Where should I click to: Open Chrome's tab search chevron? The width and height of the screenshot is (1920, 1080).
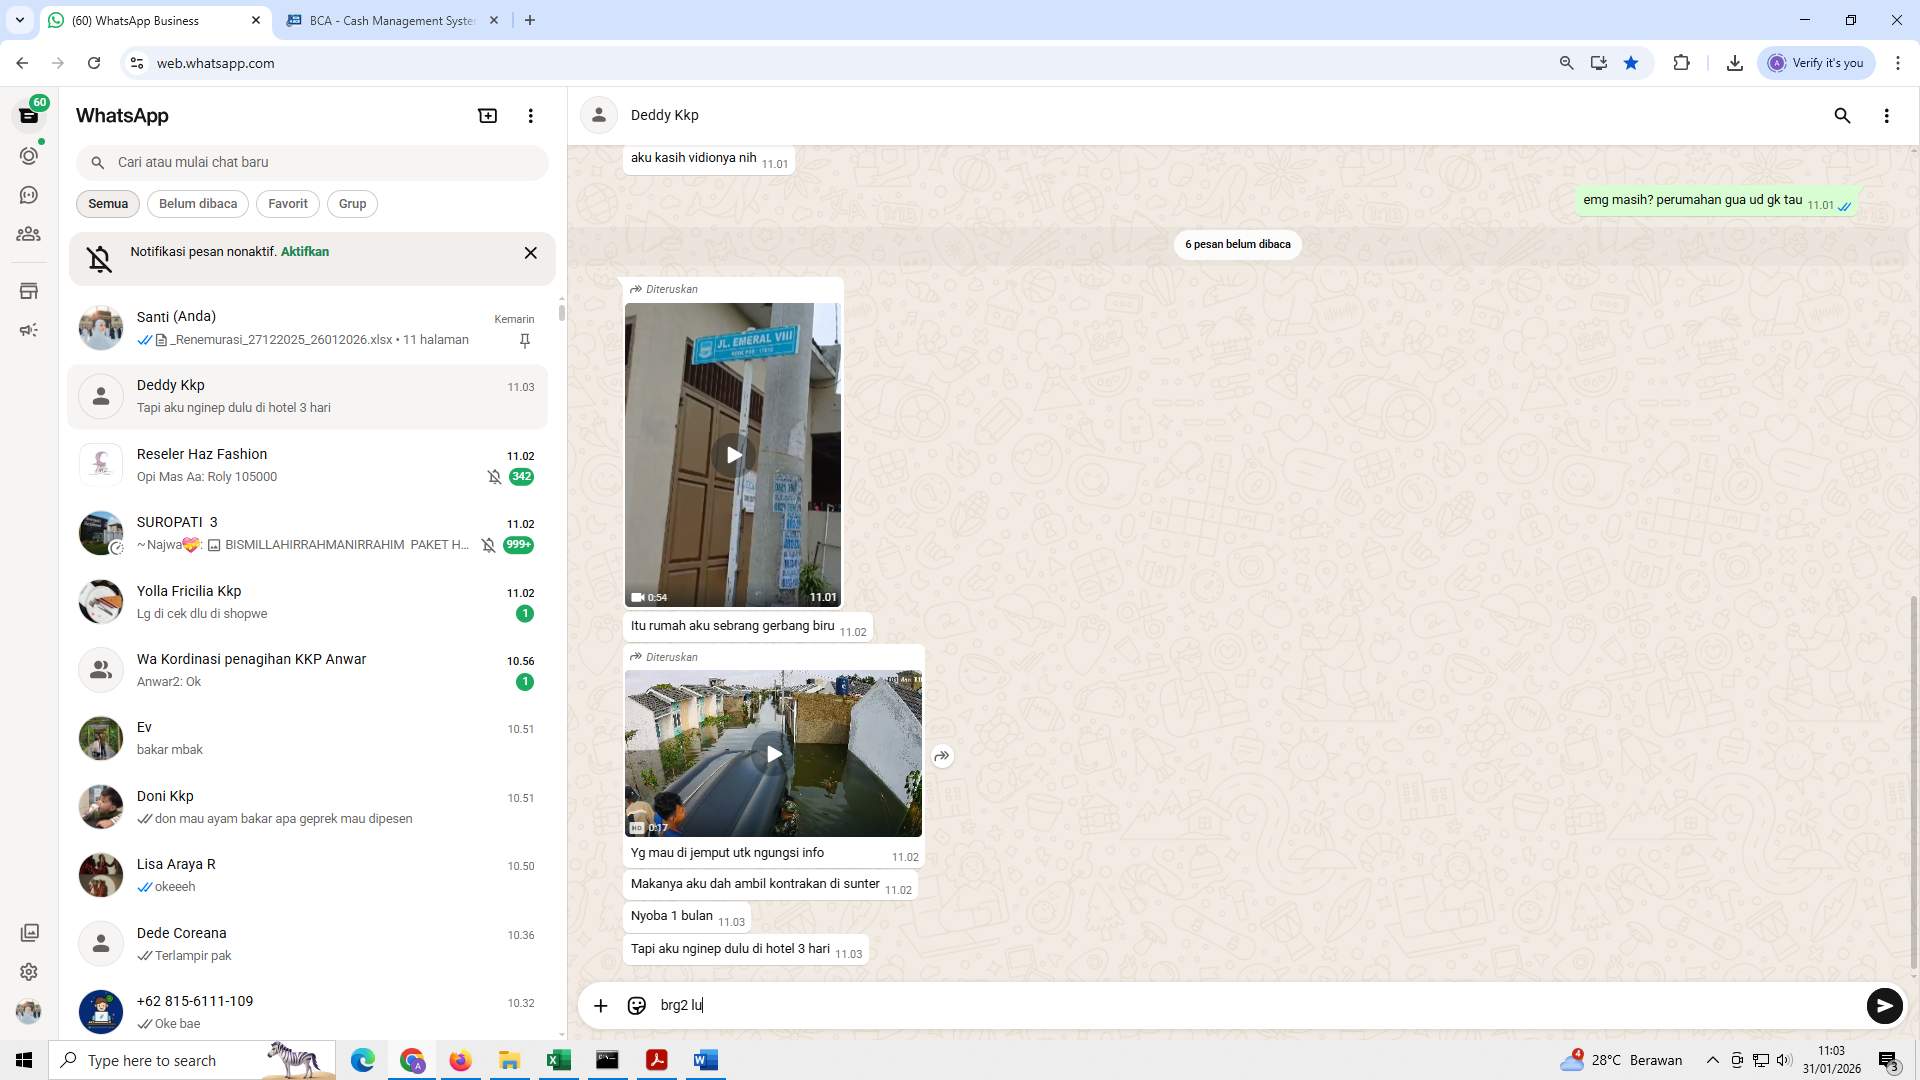point(18,20)
